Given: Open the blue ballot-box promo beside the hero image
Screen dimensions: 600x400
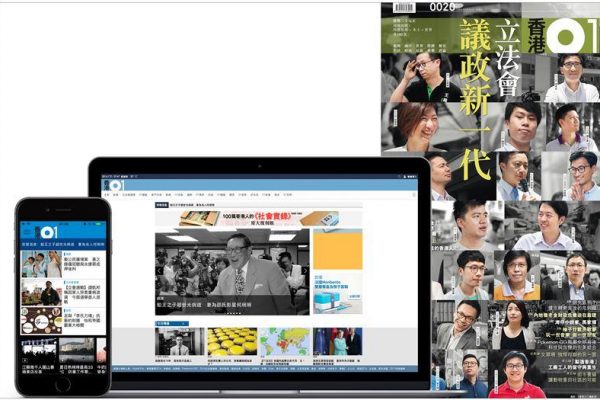Looking at the screenshot, I should coord(338,294).
